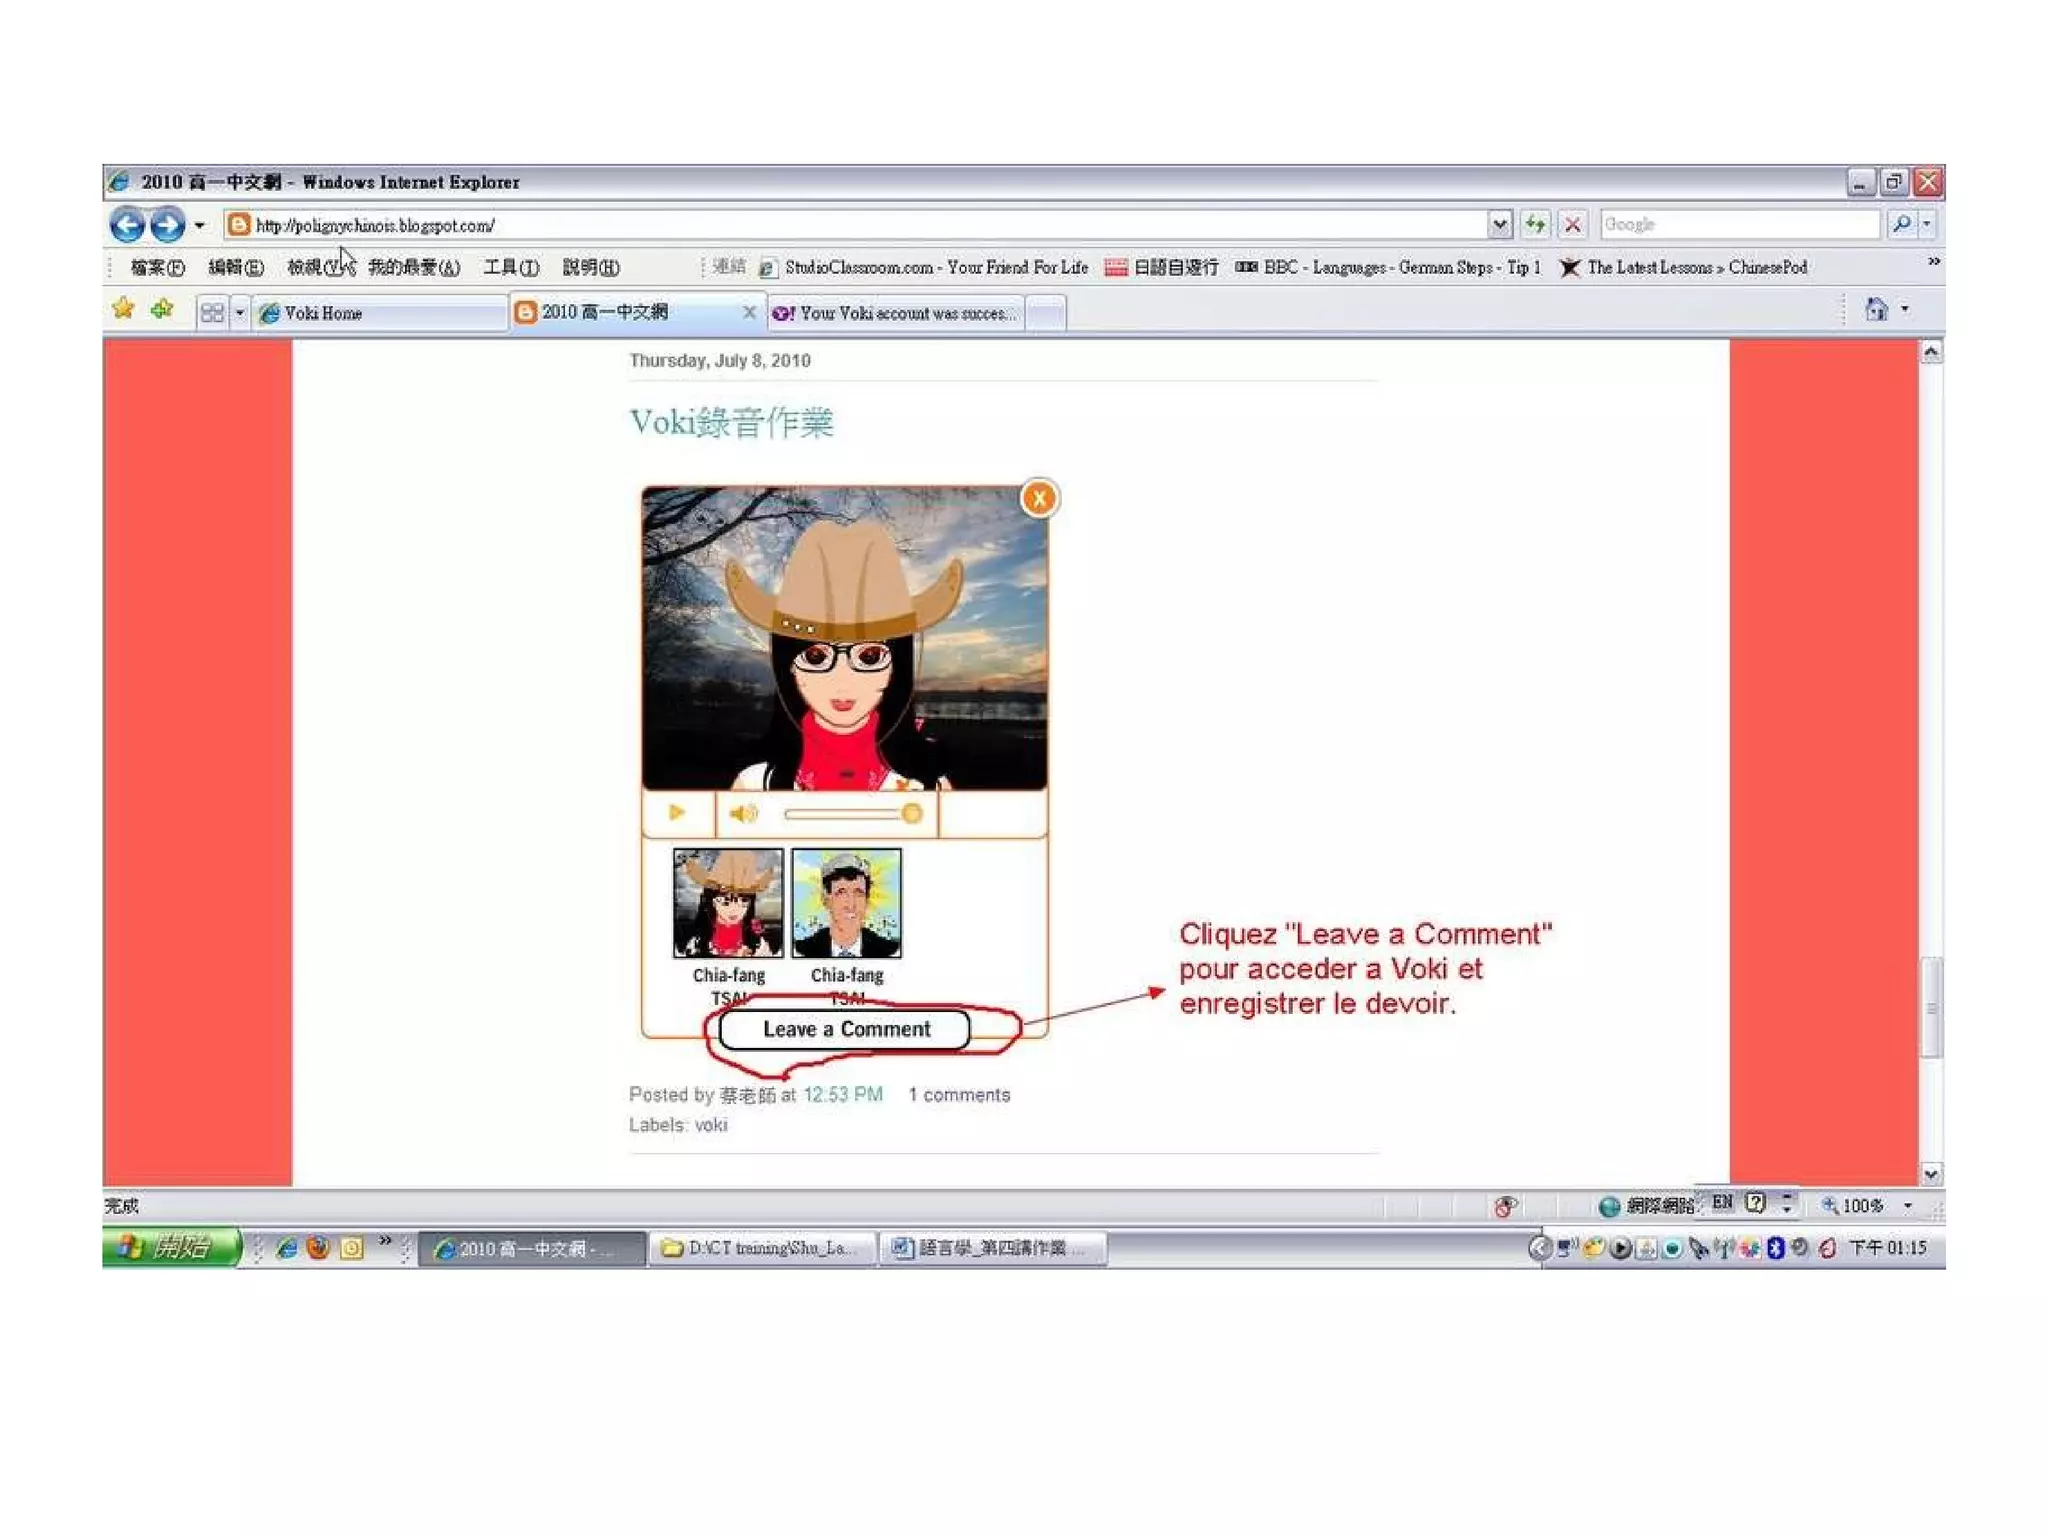Click the Refresh page icon

point(1535,225)
